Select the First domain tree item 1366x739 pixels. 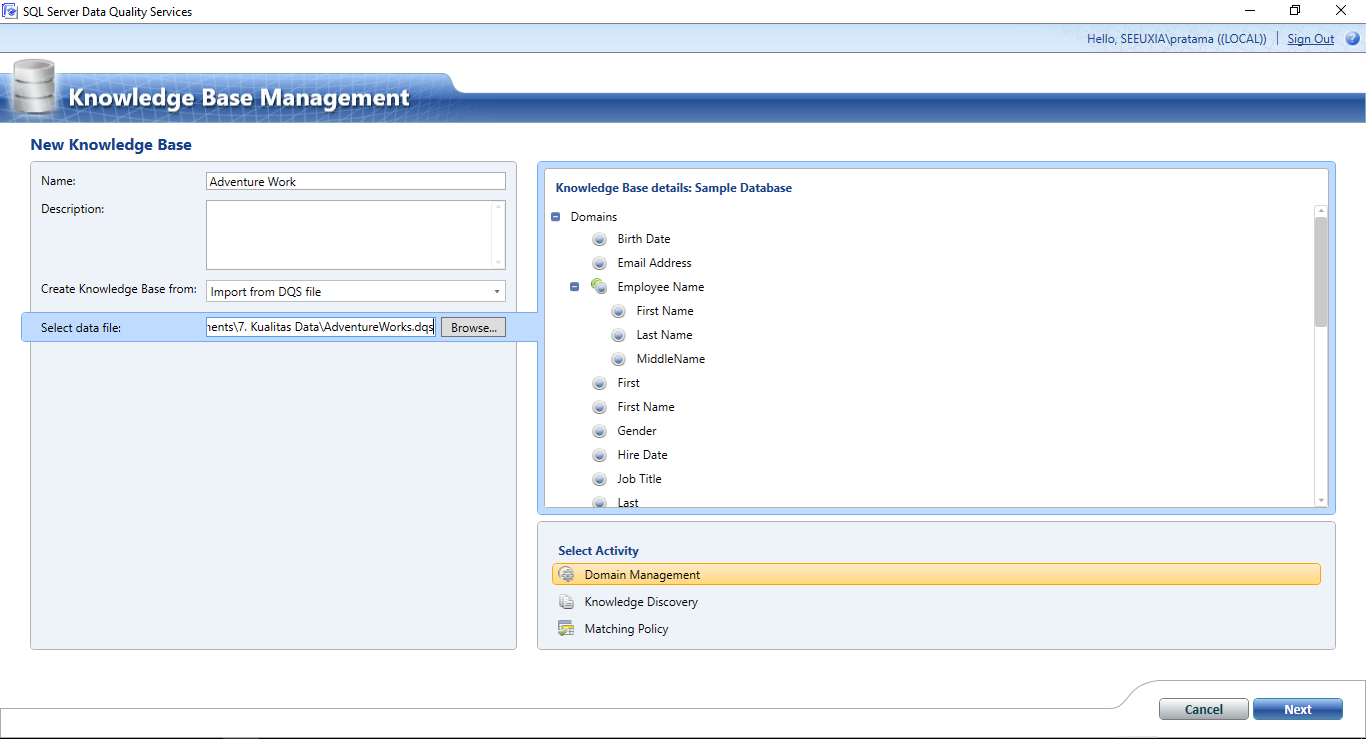click(628, 383)
